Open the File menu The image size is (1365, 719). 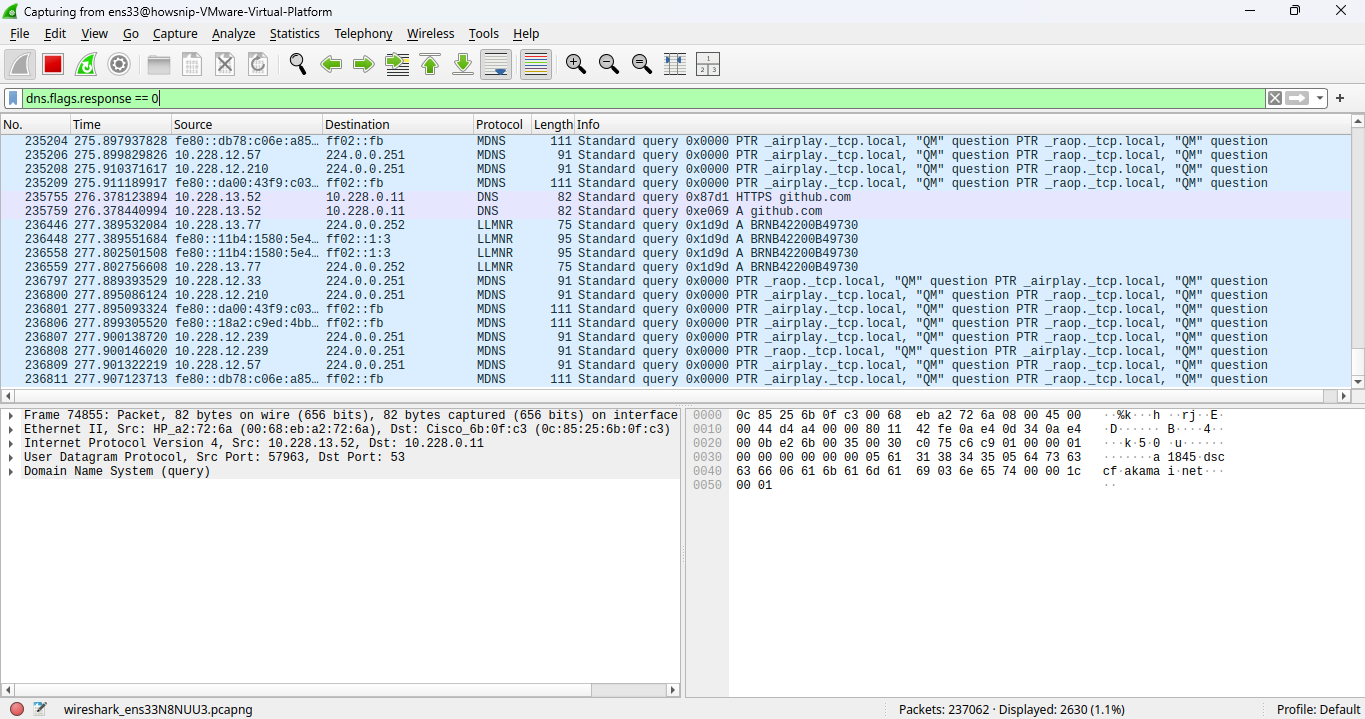click(x=20, y=34)
